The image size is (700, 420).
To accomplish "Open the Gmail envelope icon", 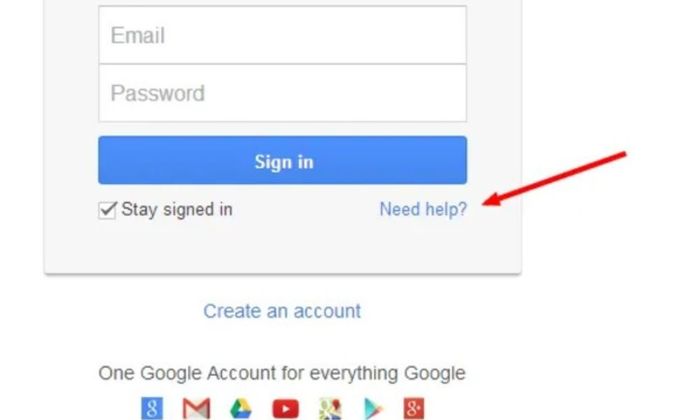I will point(196,408).
